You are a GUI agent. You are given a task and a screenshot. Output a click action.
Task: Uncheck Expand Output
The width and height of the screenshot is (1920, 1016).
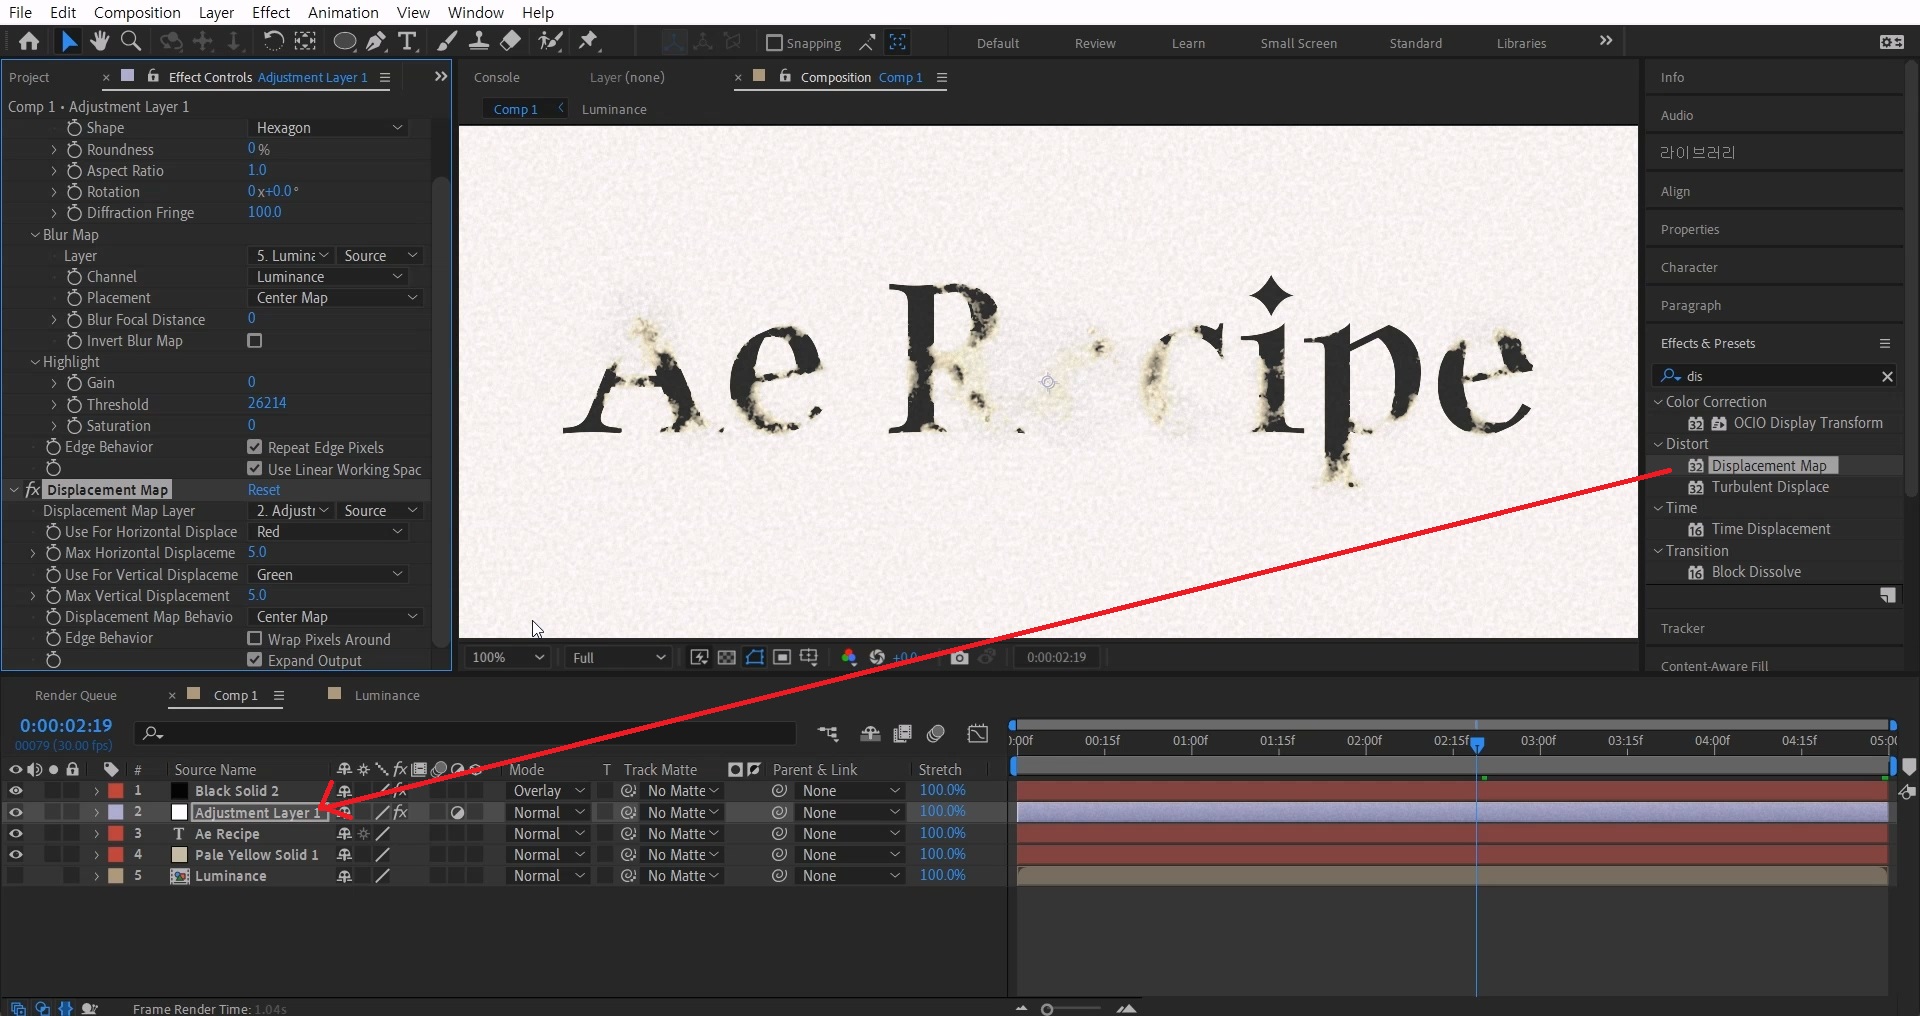255,660
